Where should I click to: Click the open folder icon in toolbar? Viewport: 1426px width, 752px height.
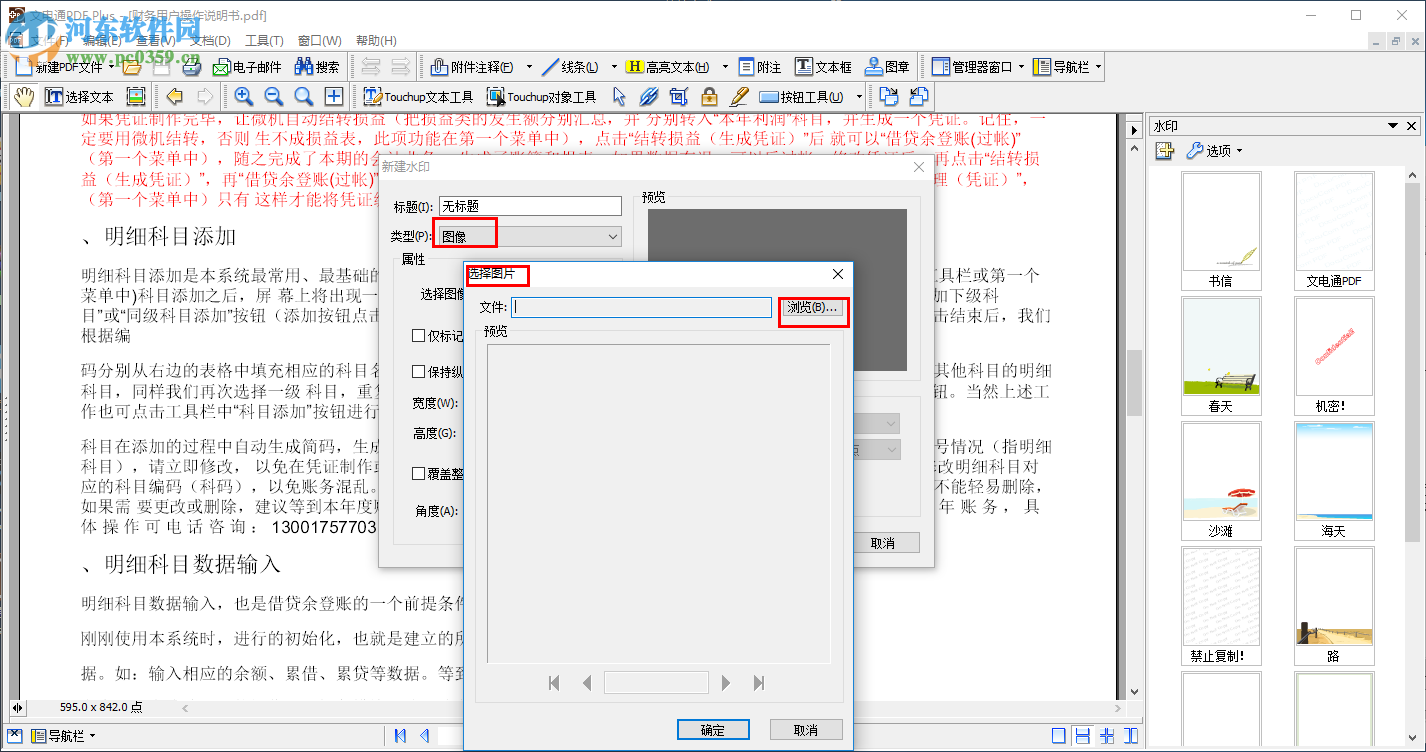pos(130,67)
